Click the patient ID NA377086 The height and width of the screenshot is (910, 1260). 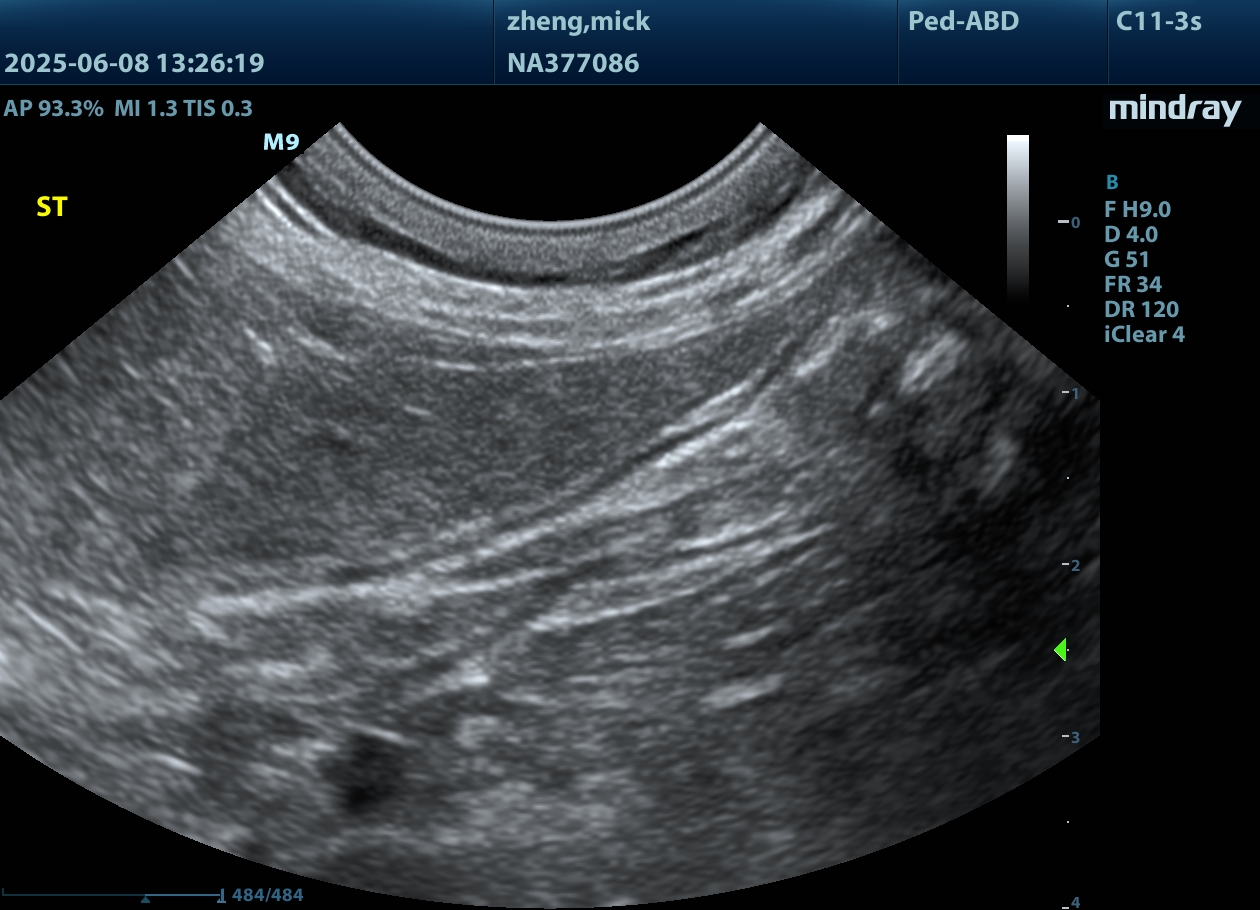tap(572, 63)
